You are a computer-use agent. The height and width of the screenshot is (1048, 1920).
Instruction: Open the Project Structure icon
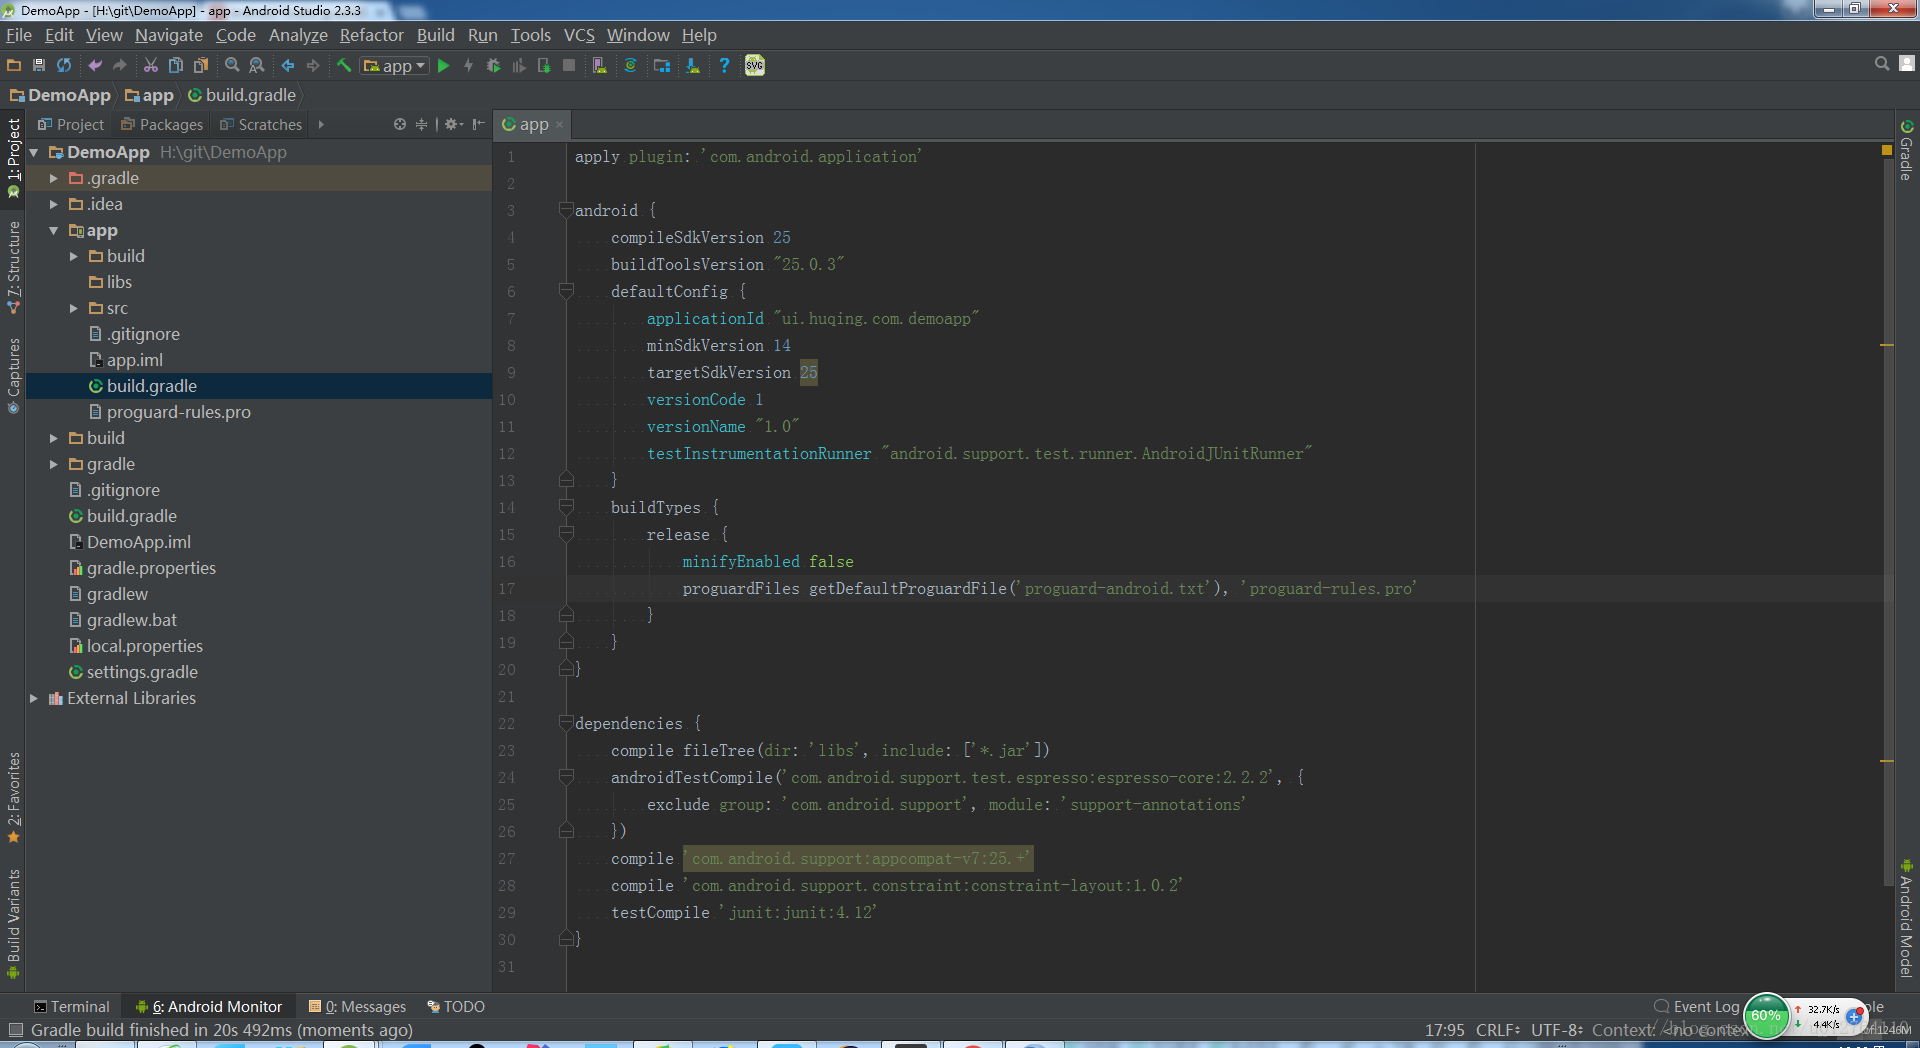(662, 65)
